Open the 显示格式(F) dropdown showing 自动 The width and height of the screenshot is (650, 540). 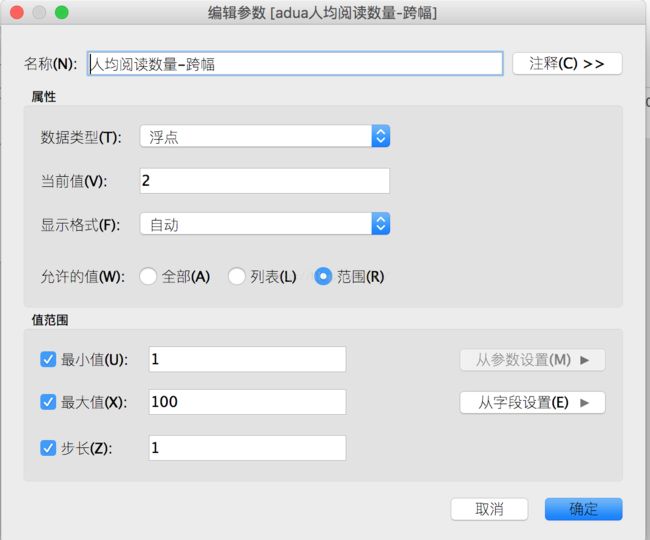point(265,224)
